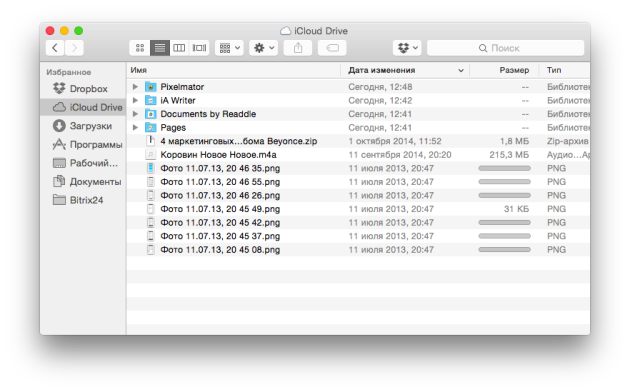Open the arrange-by dropdown
This screenshot has width=630, height=392.
[x=229, y=48]
